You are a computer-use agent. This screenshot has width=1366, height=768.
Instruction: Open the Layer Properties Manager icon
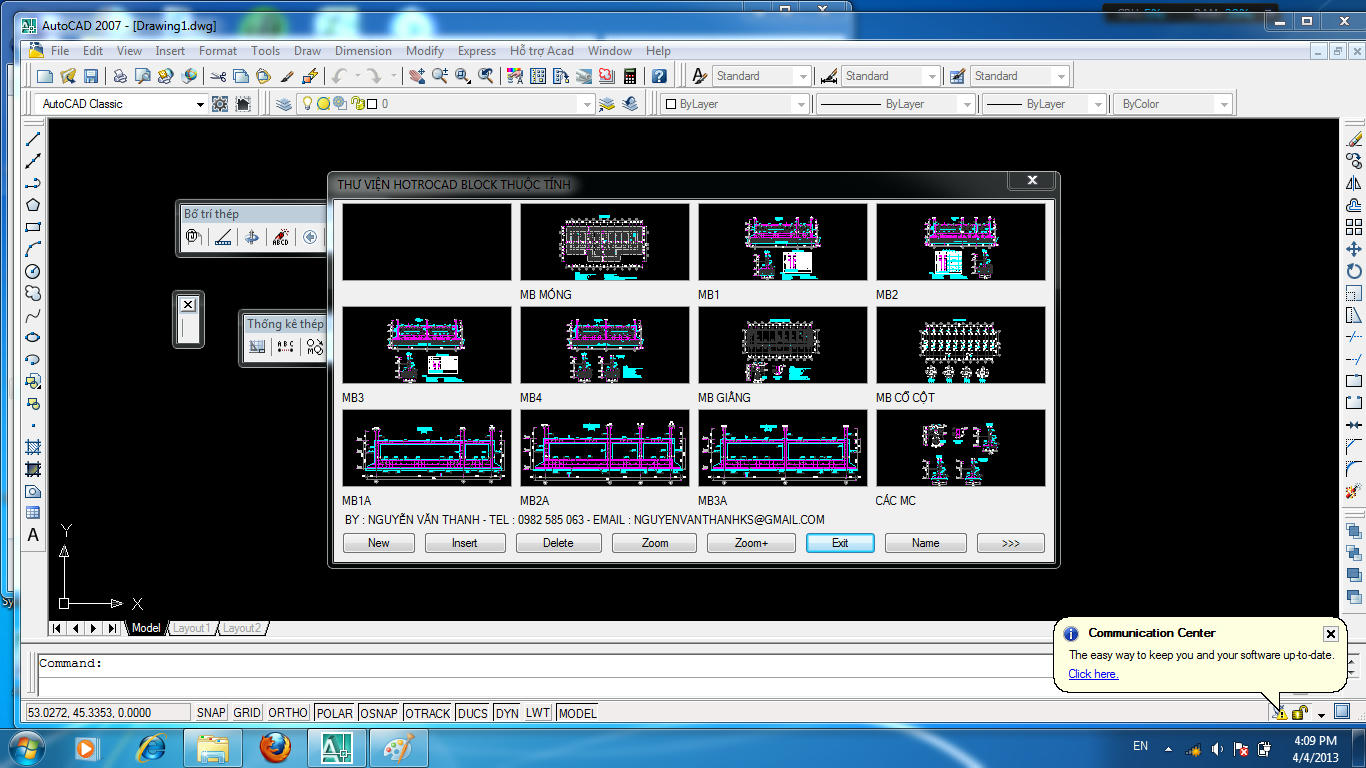tap(284, 104)
